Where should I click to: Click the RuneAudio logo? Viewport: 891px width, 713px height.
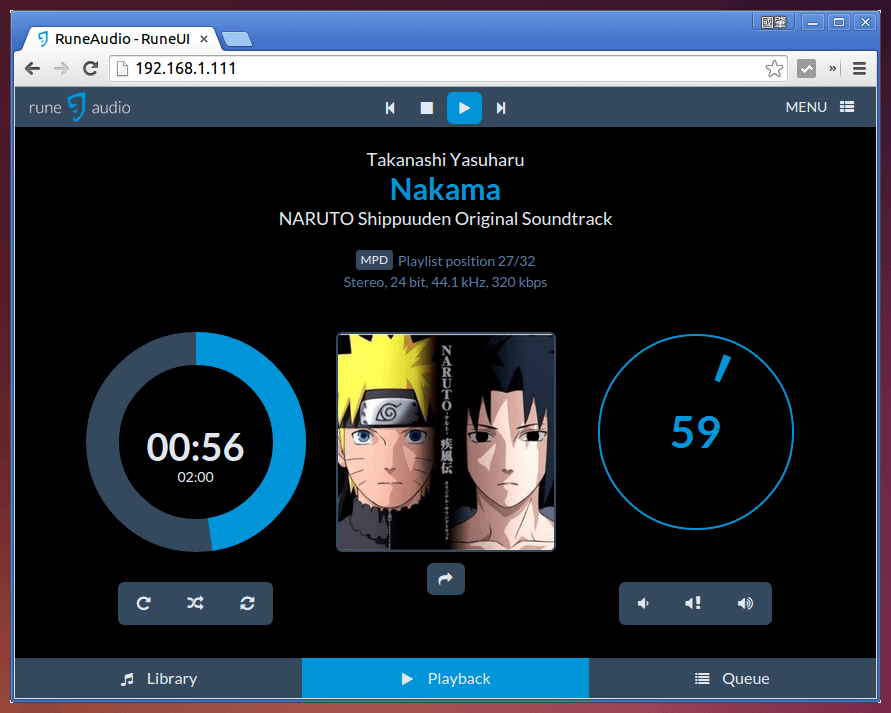[79, 107]
